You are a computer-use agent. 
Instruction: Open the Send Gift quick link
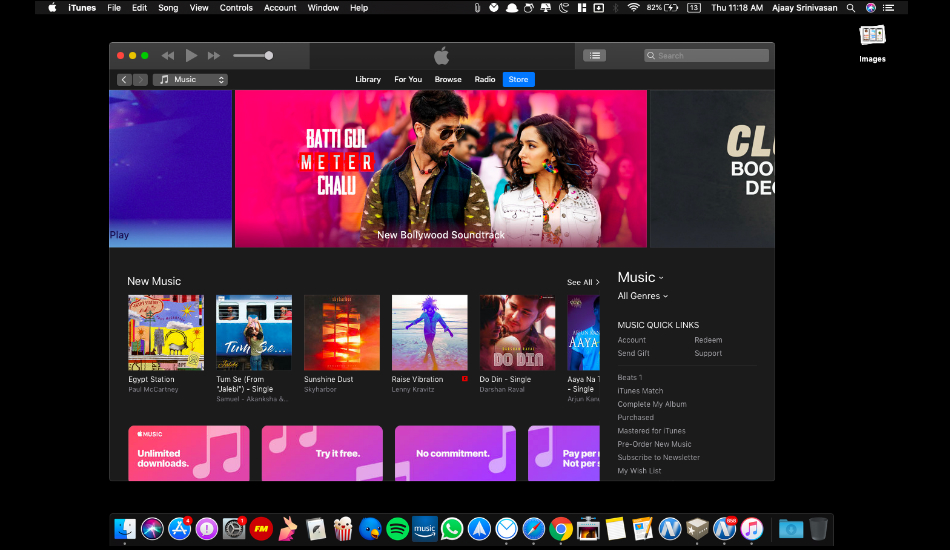(633, 354)
